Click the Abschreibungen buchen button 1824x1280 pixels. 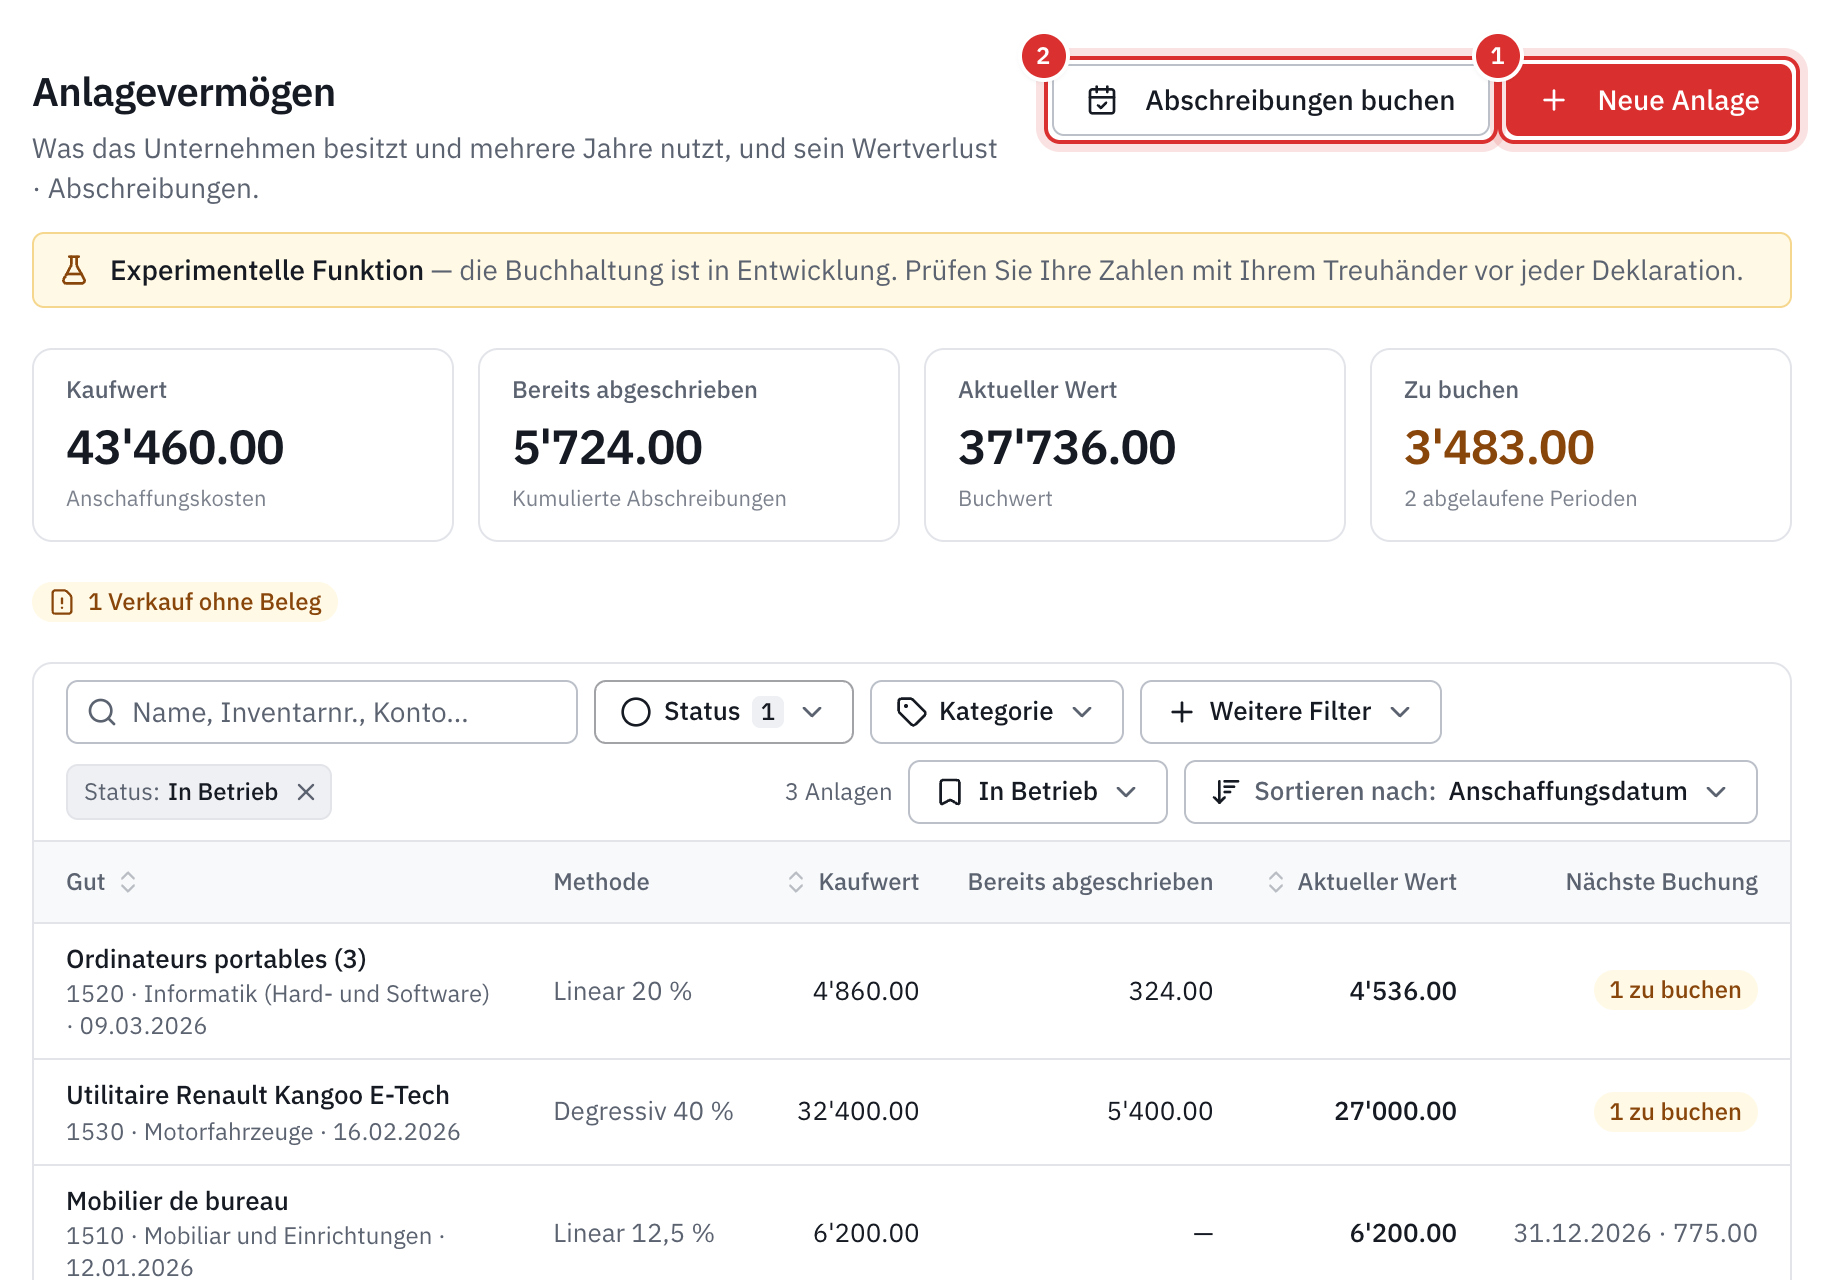click(1271, 100)
